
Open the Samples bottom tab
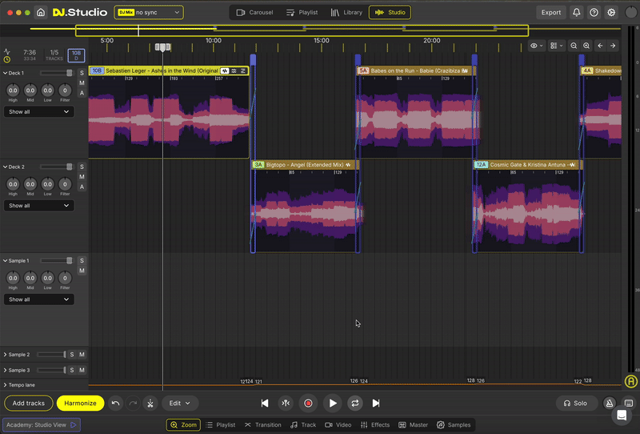453,425
